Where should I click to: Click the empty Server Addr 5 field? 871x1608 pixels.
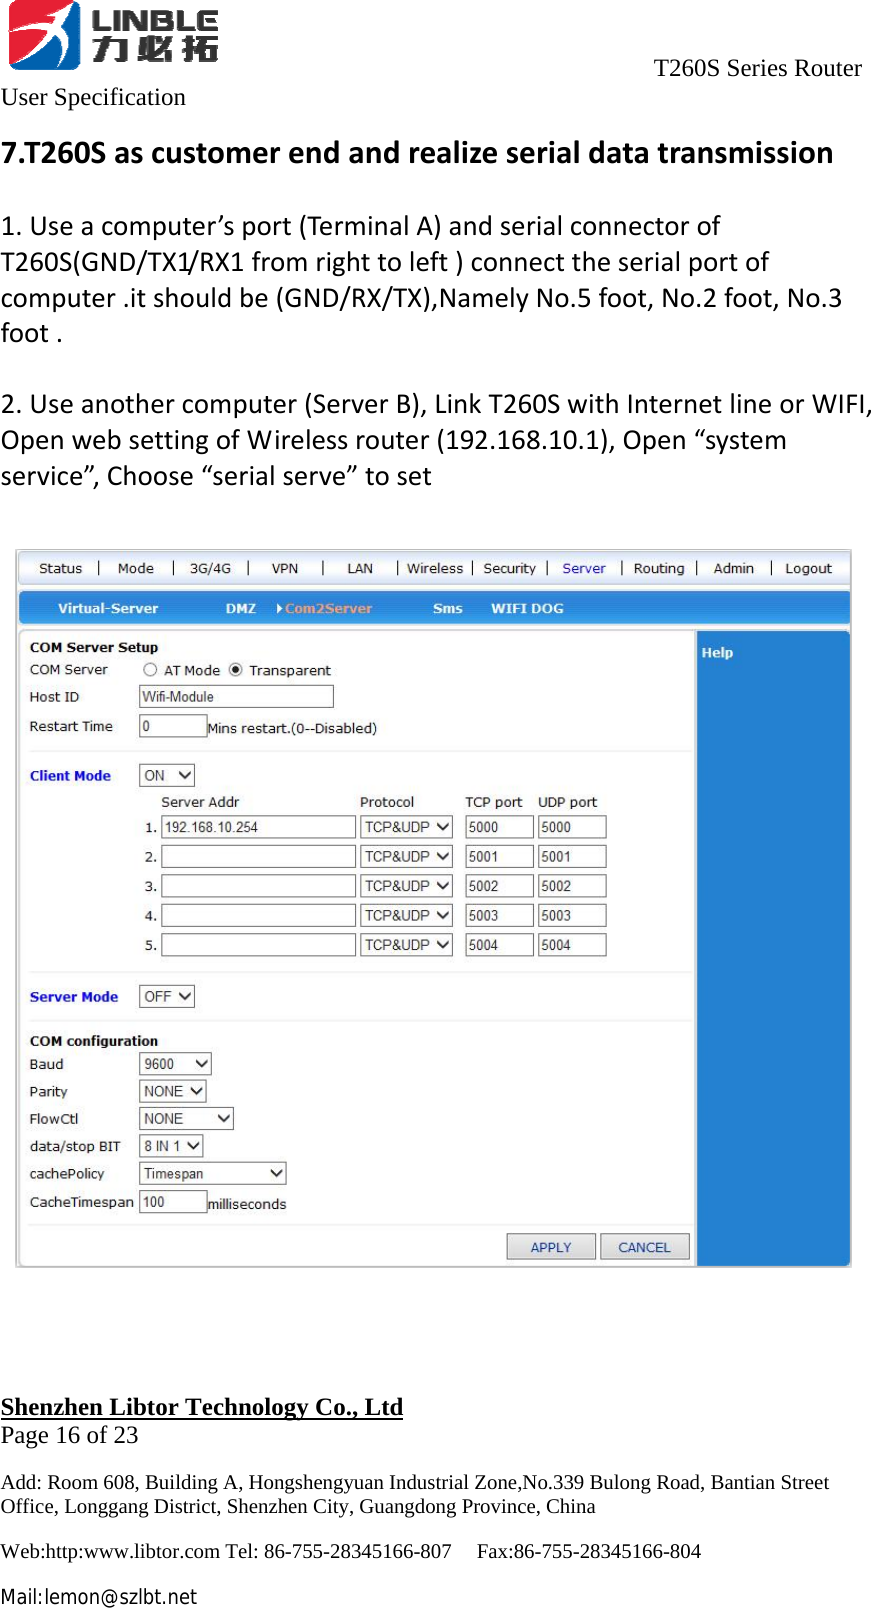259,944
